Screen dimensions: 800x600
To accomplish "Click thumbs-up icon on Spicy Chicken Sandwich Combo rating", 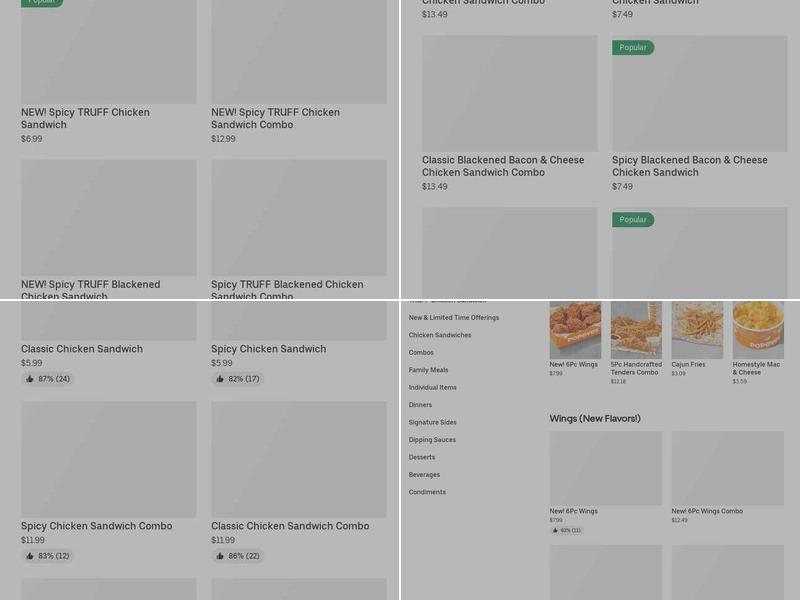I will click(x=30, y=556).
